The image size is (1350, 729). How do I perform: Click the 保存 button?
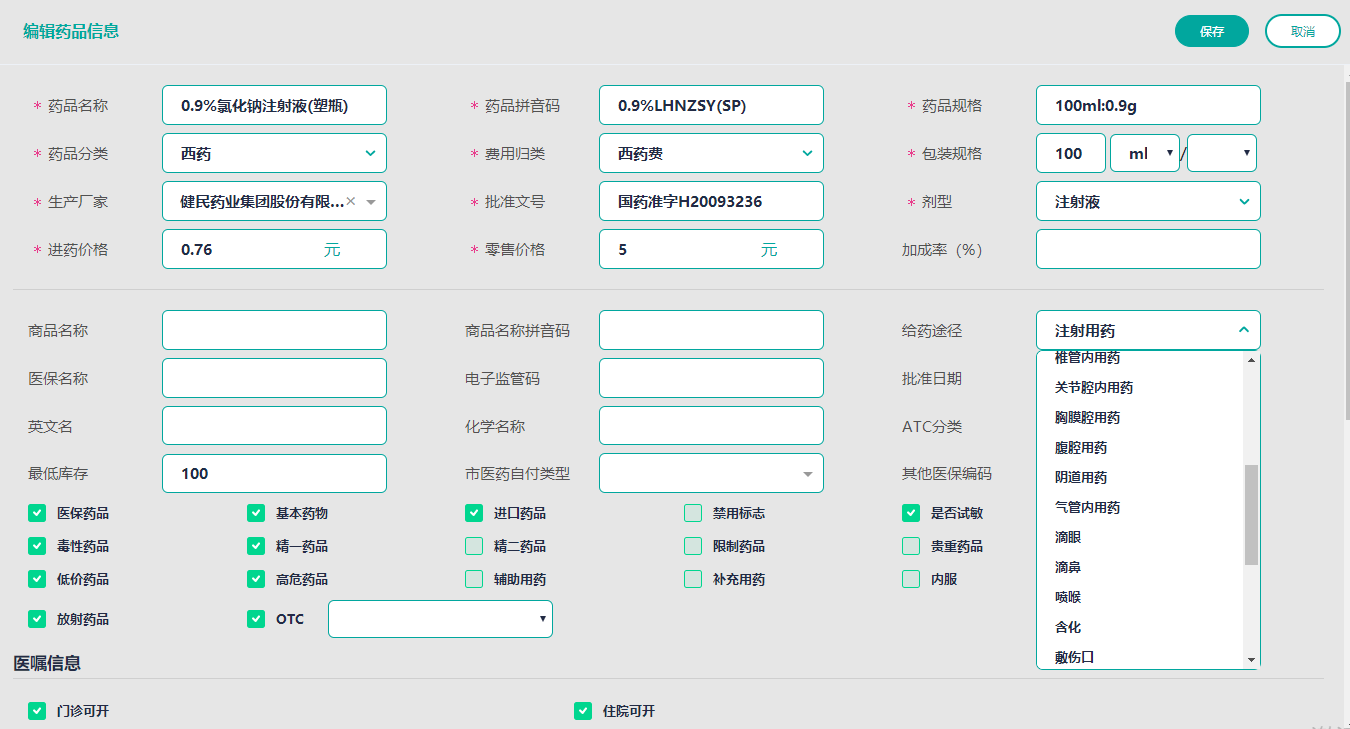click(1212, 31)
